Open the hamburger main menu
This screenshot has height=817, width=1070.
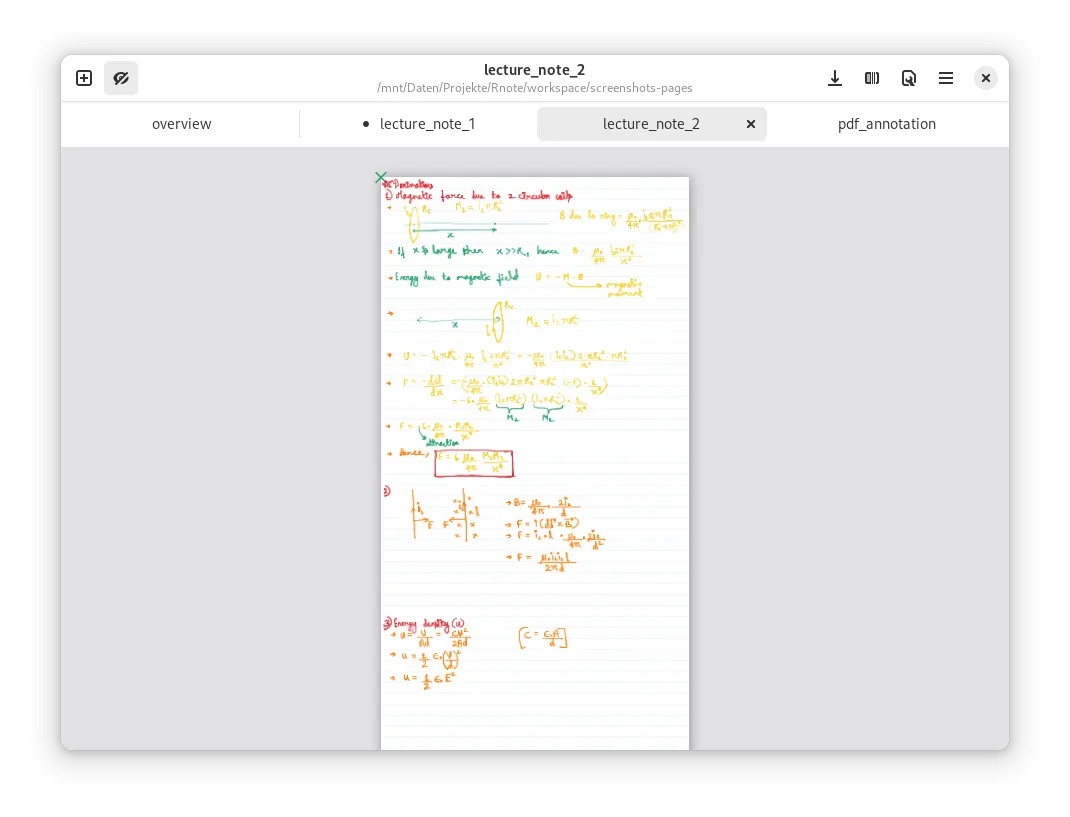pyautogui.click(x=946, y=78)
